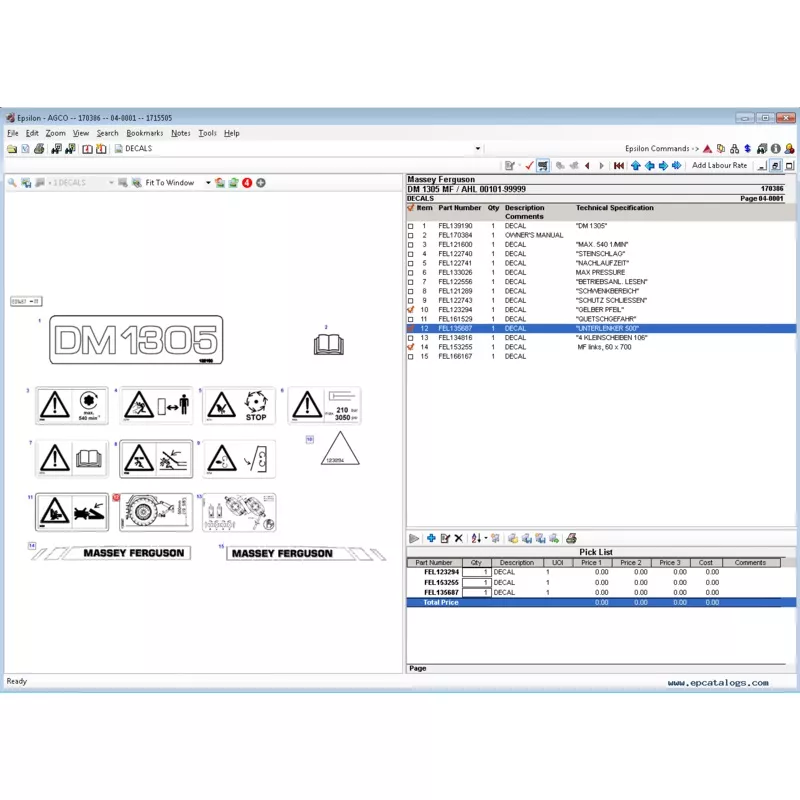The image size is (800, 800).
Task: Click the info circle icon in toolbar
Action: [776, 148]
